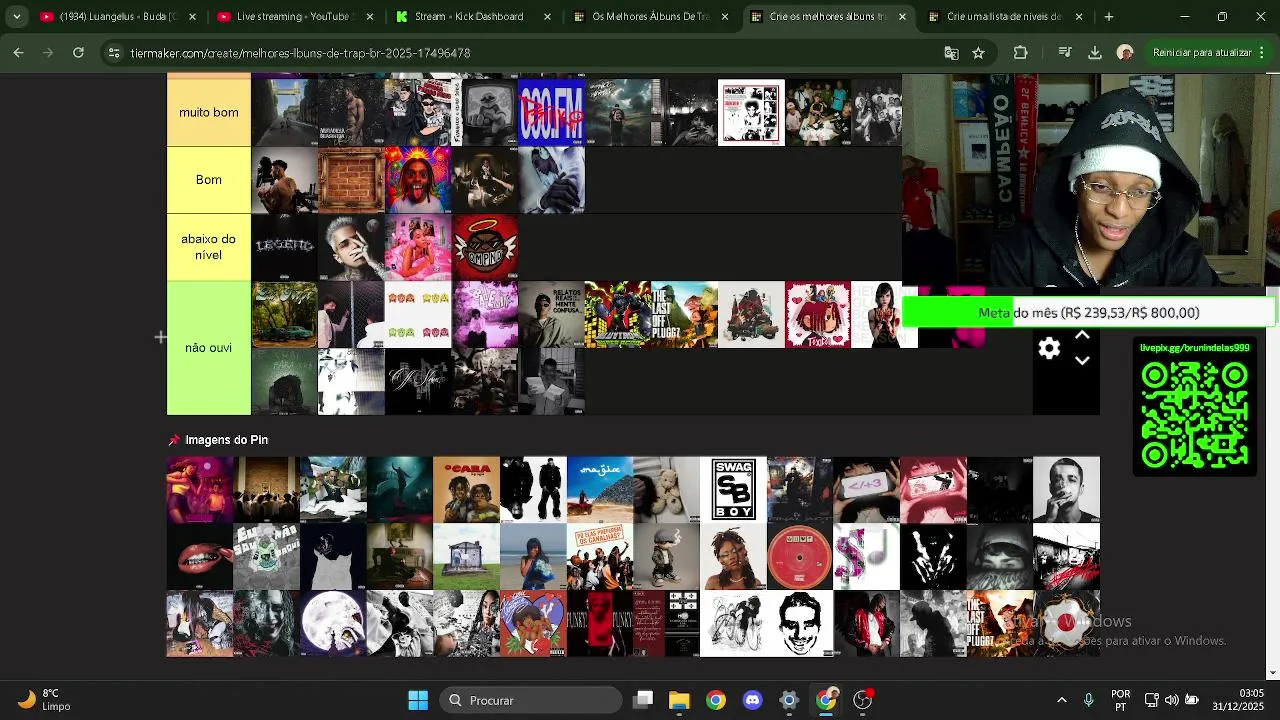Image resolution: width=1280 pixels, height=720 pixels.
Task: Click the Bom tier label
Action: pyautogui.click(x=209, y=180)
